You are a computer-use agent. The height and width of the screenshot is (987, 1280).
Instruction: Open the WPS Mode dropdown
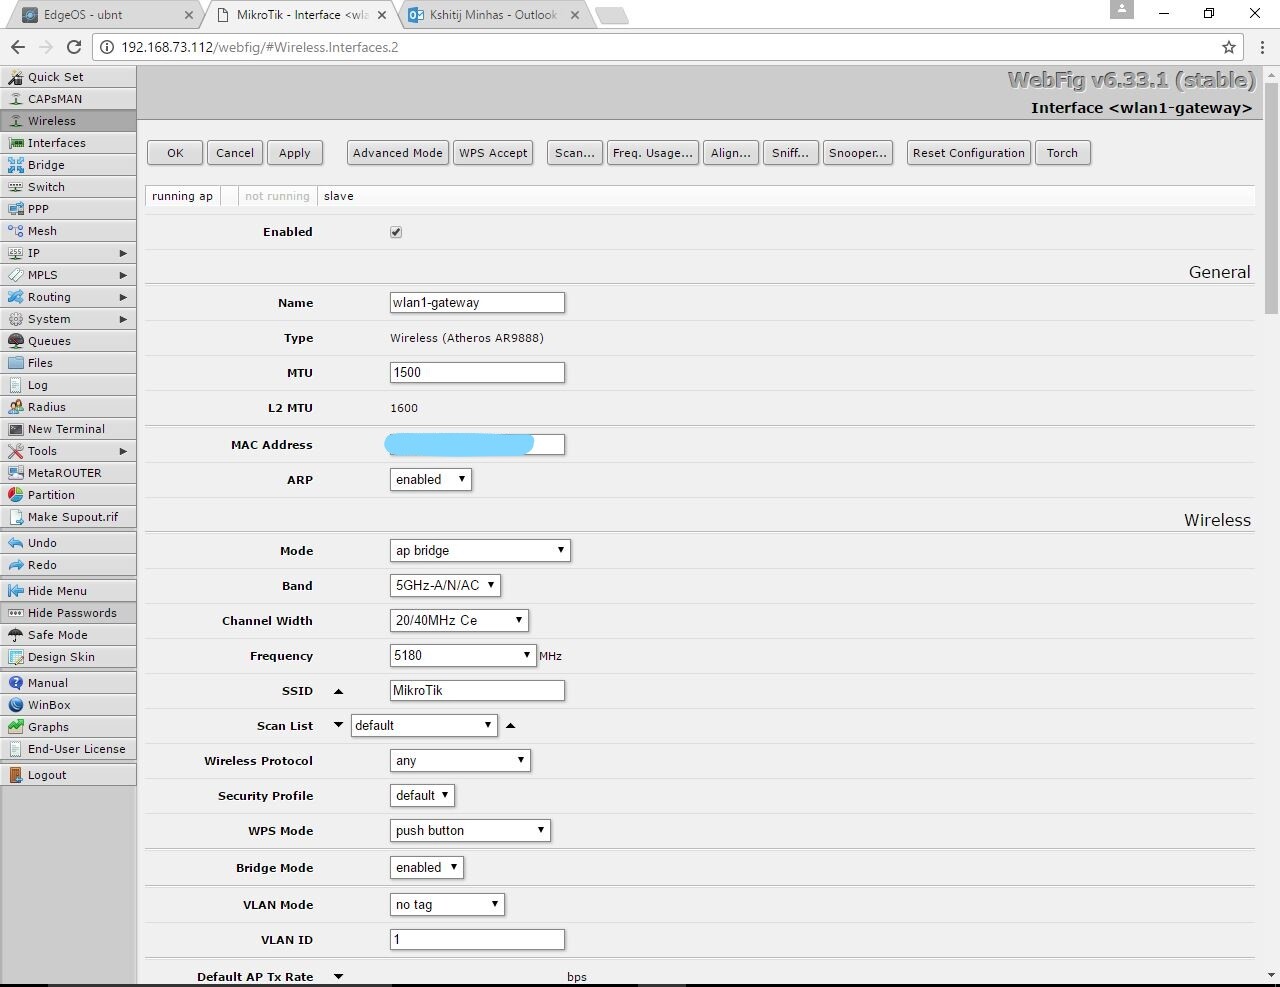(x=470, y=831)
